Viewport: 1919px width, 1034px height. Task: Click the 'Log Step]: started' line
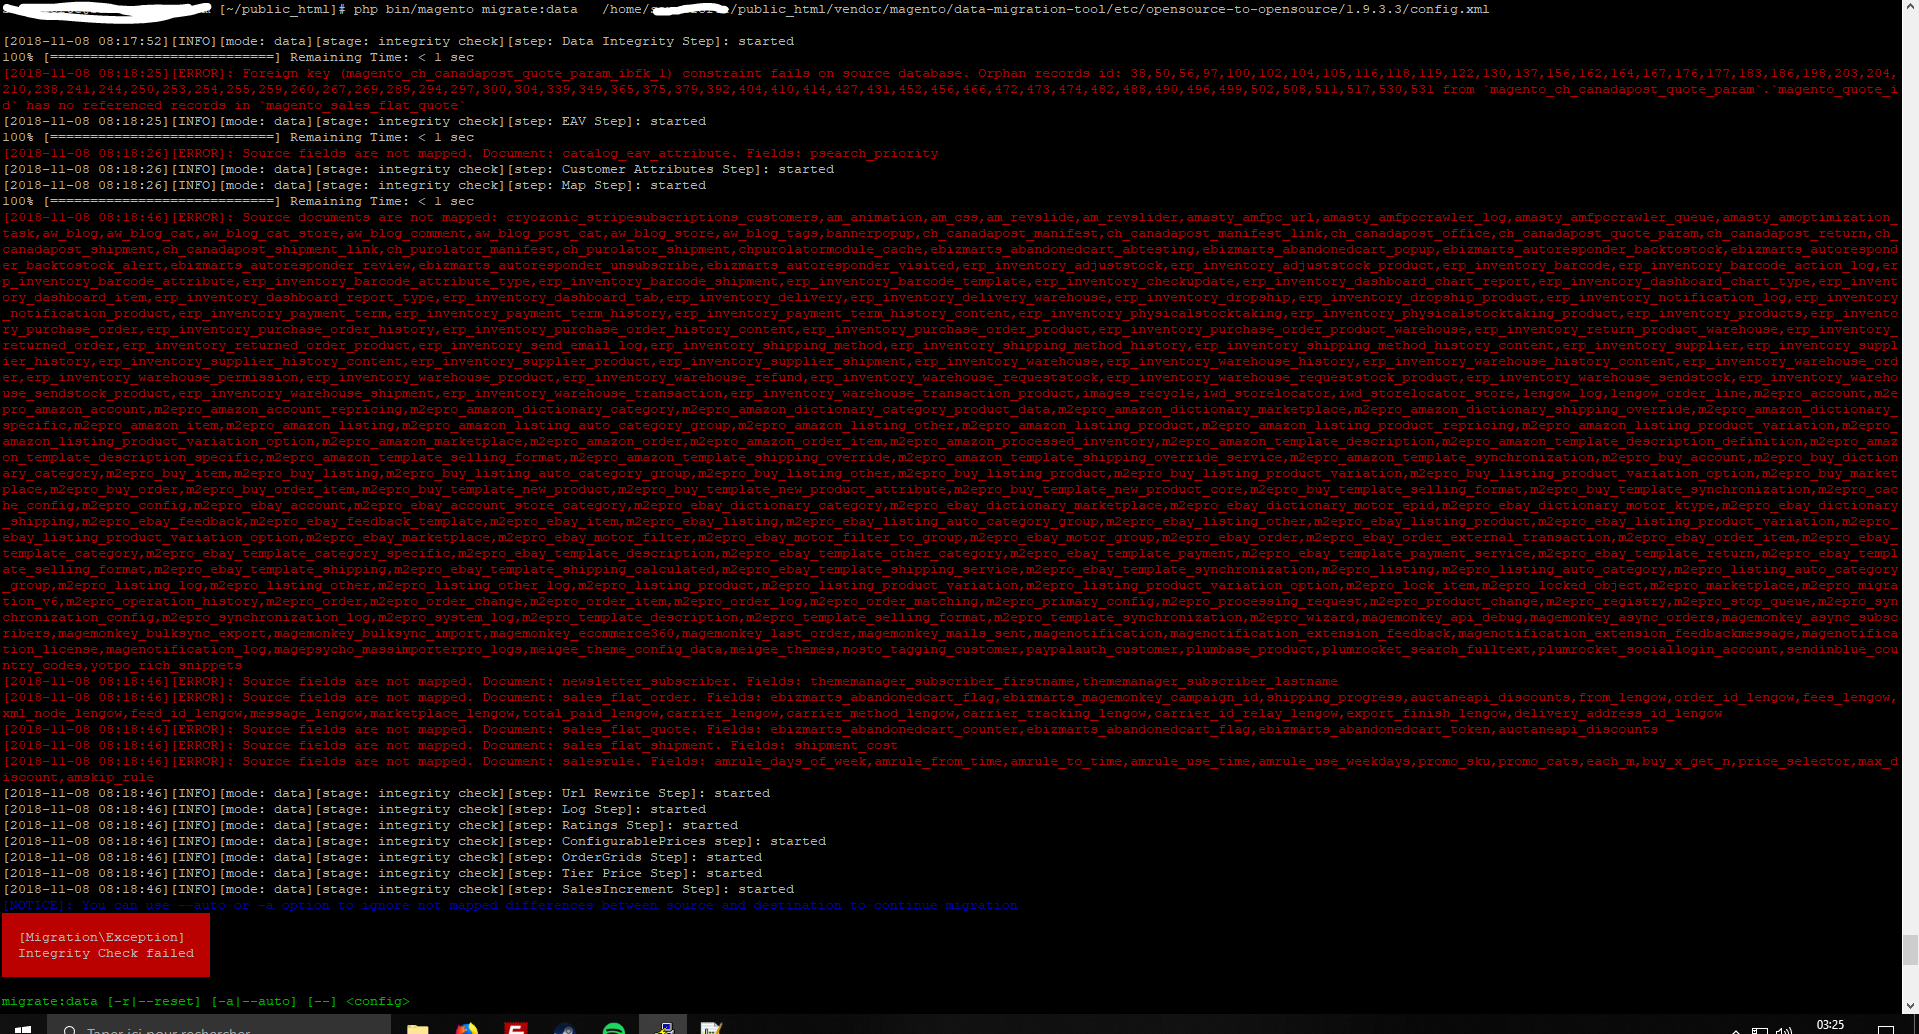coord(354,809)
